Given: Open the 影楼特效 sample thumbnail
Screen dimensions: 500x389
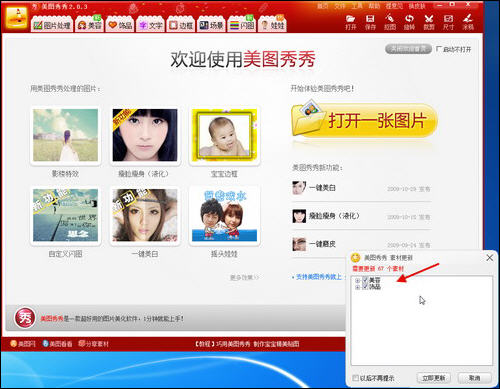Looking at the screenshot, I should (65, 135).
